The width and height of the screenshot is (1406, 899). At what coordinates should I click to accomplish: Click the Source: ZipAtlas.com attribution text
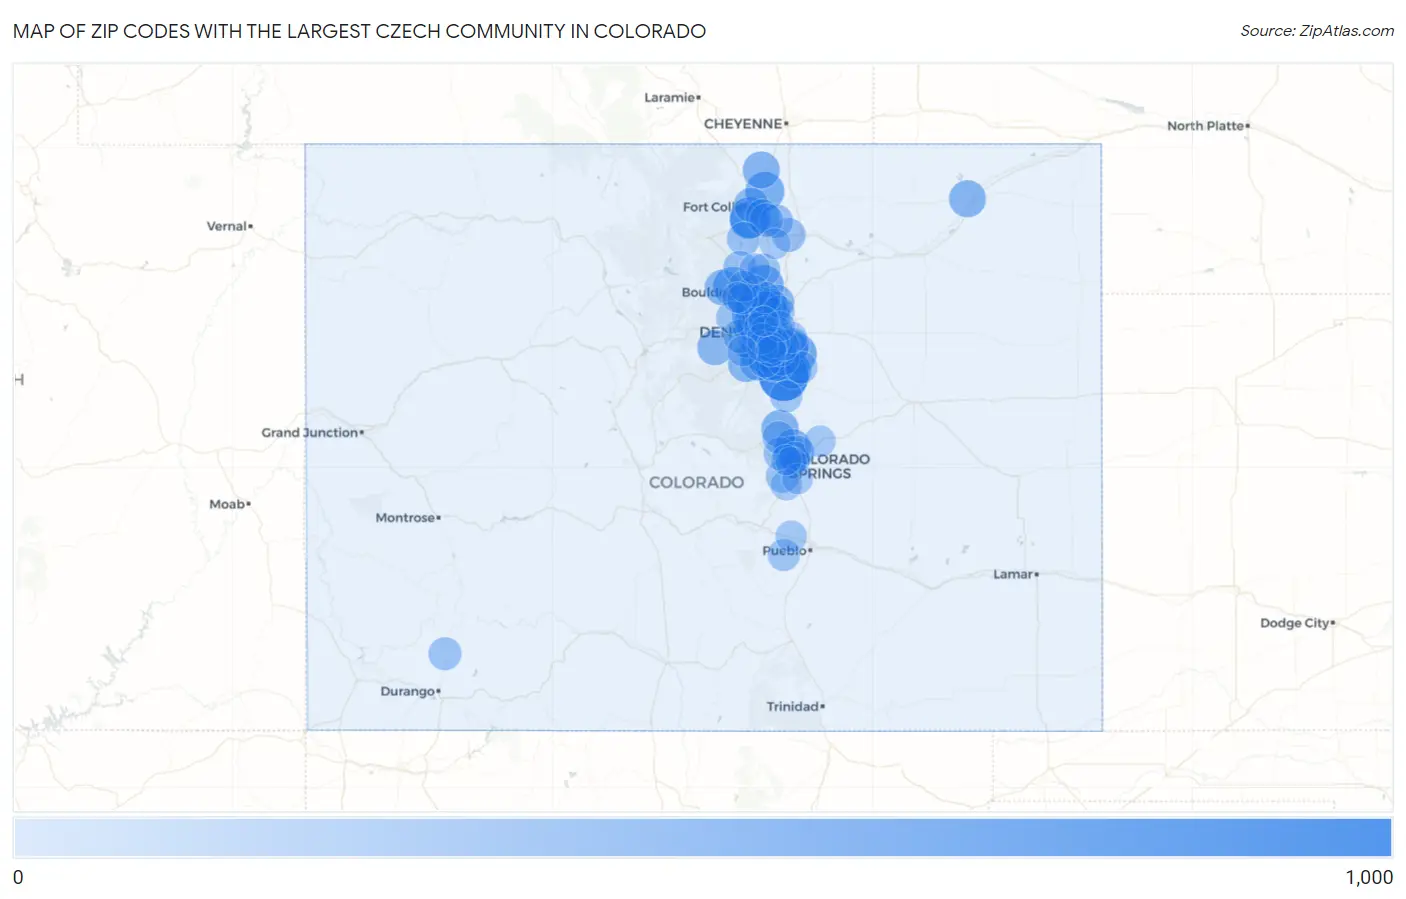(1317, 31)
